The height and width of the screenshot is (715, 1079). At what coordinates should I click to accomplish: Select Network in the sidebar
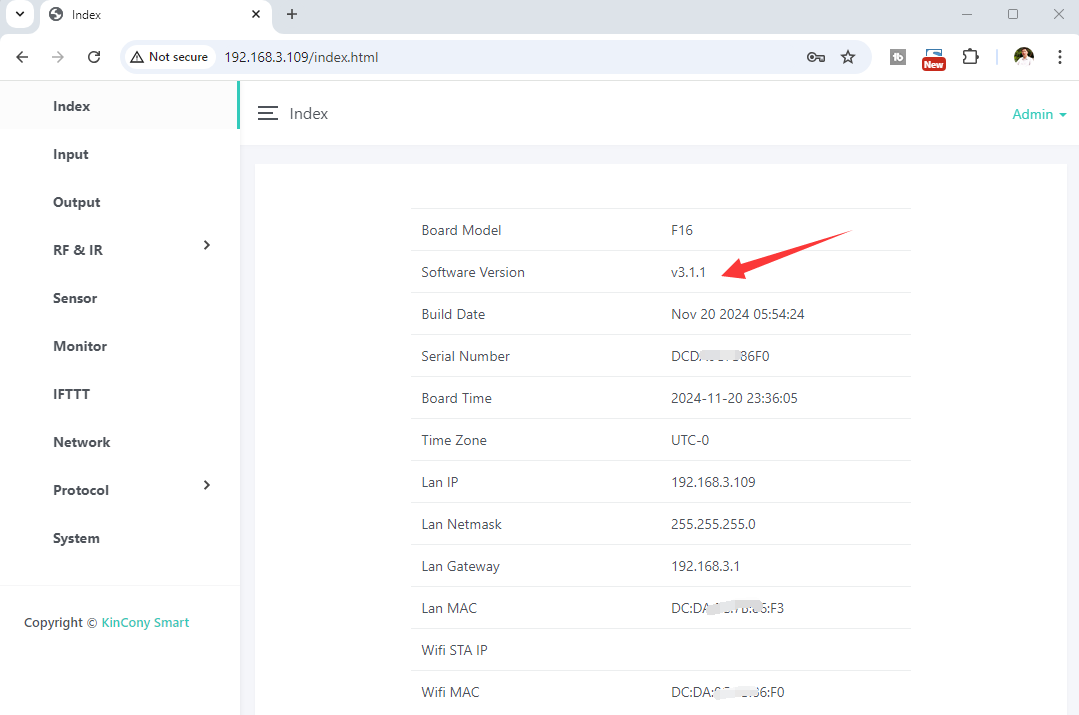[82, 442]
